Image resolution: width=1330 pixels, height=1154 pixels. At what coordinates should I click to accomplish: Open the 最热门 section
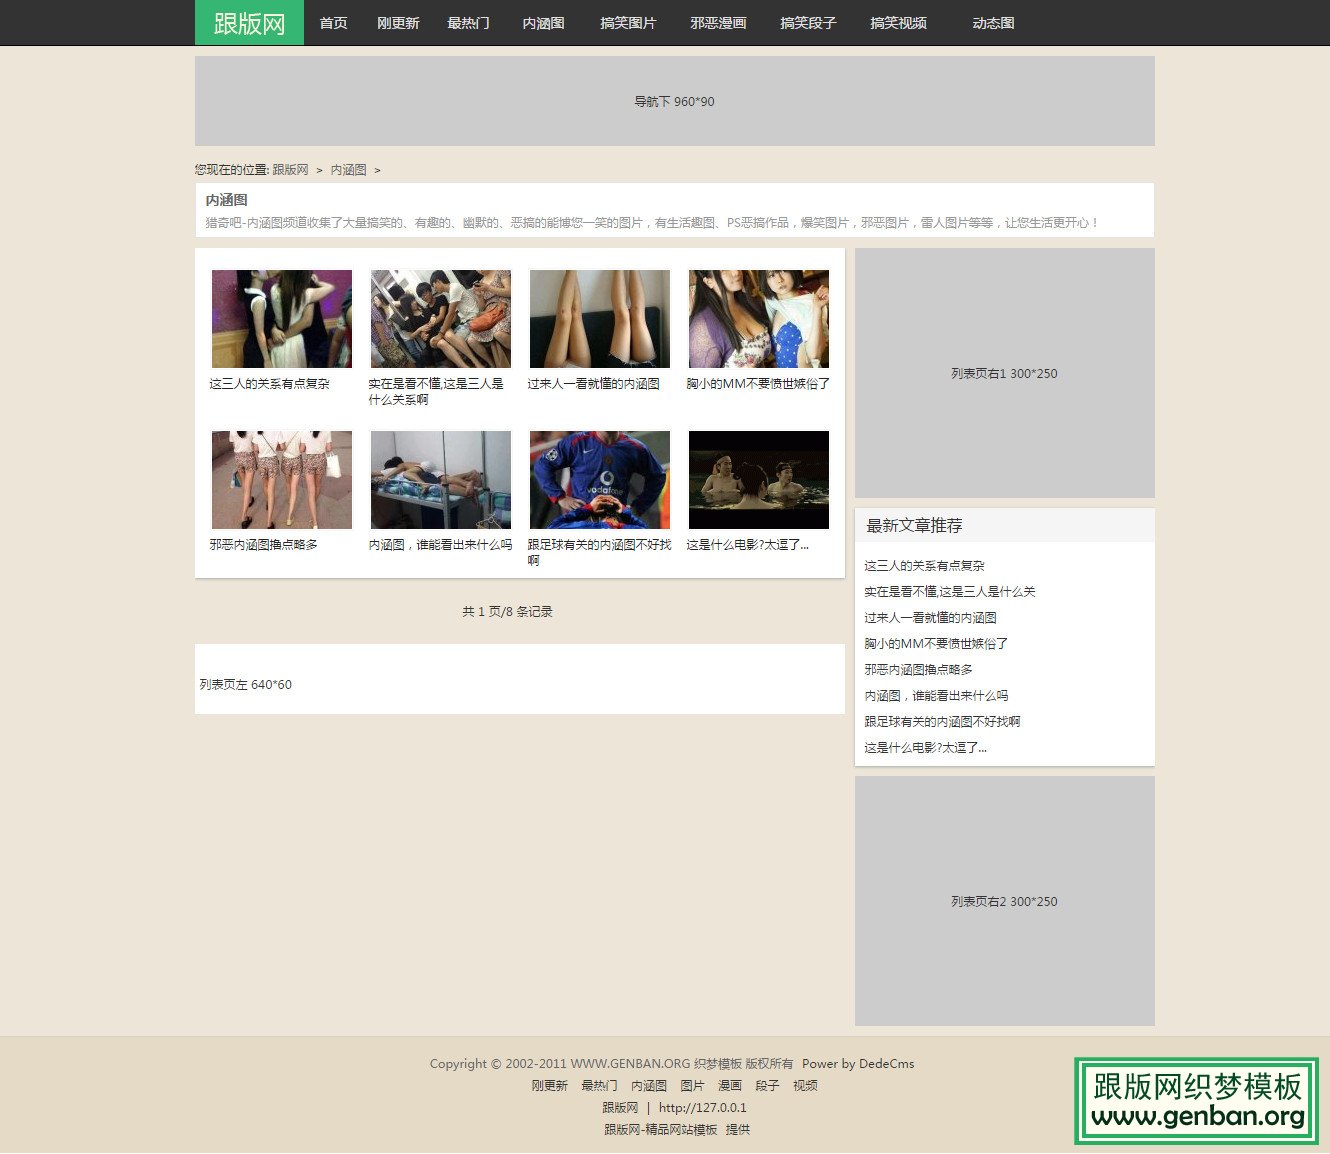tap(469, 22)
